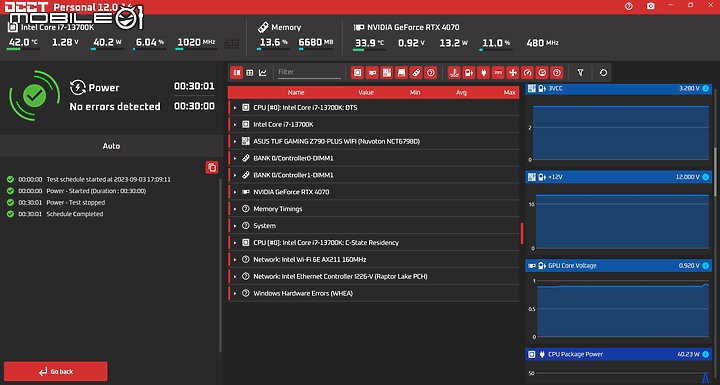The width and height of the screenshot is (720, 385).
Task: Sort by the Avg column header
Action: coord(461,92)
